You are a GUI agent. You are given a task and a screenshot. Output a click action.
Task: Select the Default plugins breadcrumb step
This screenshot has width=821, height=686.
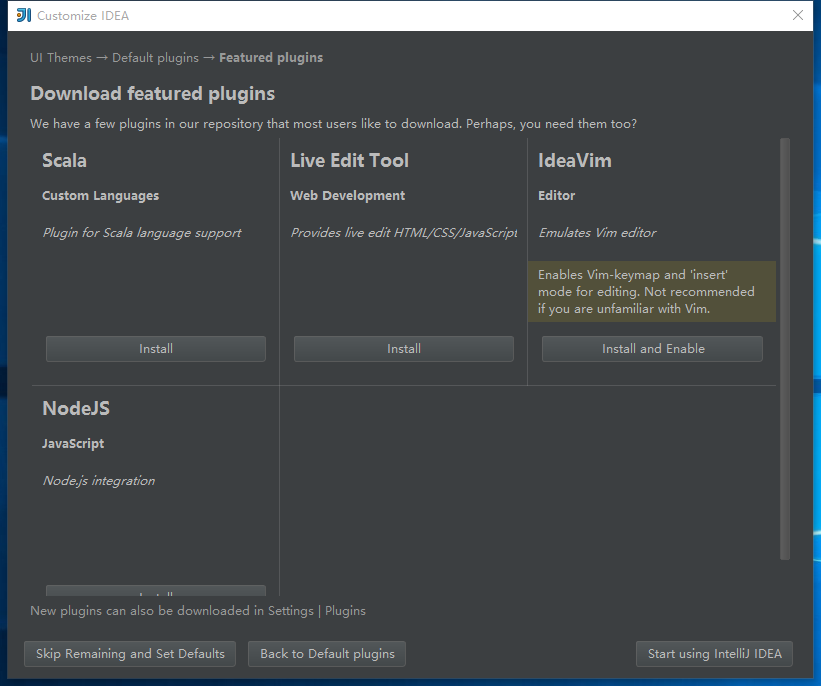(x=156, y=58)
